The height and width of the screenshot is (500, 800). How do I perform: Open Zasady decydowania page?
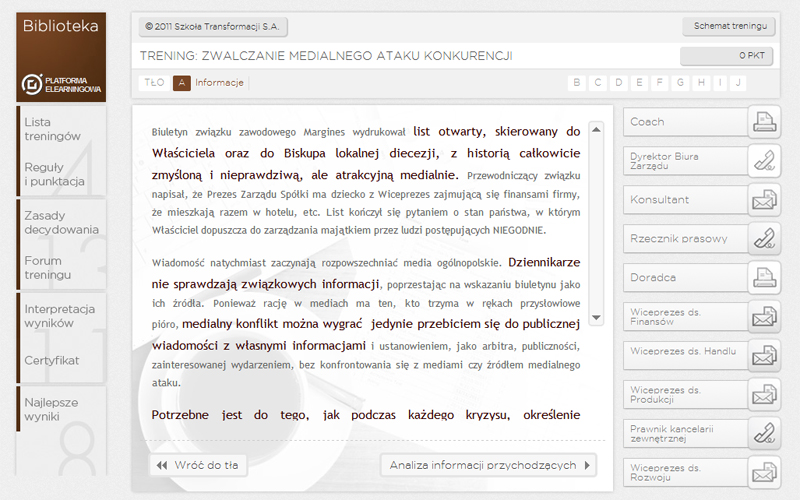click(x=61, y=222)
